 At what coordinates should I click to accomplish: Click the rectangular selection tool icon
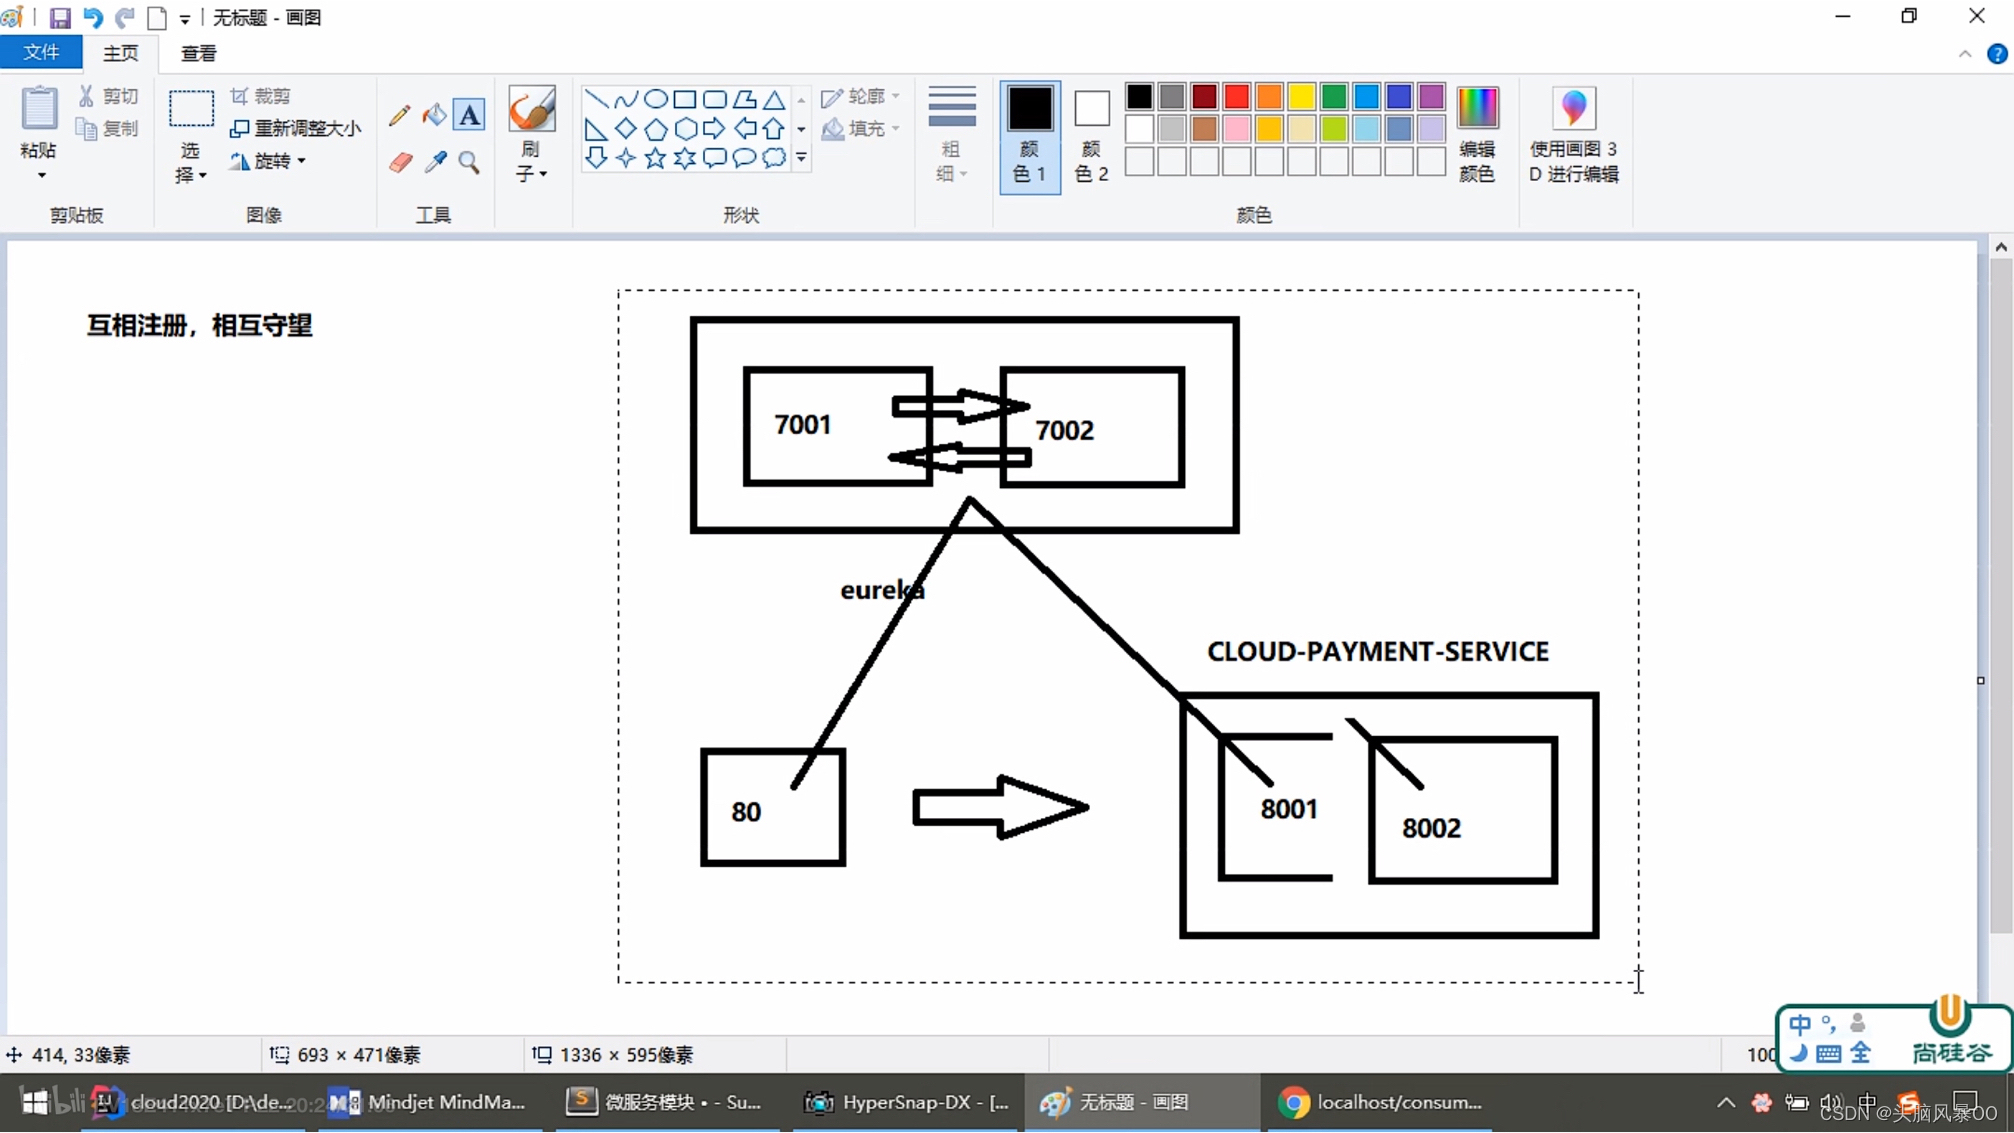coord(190,109)
